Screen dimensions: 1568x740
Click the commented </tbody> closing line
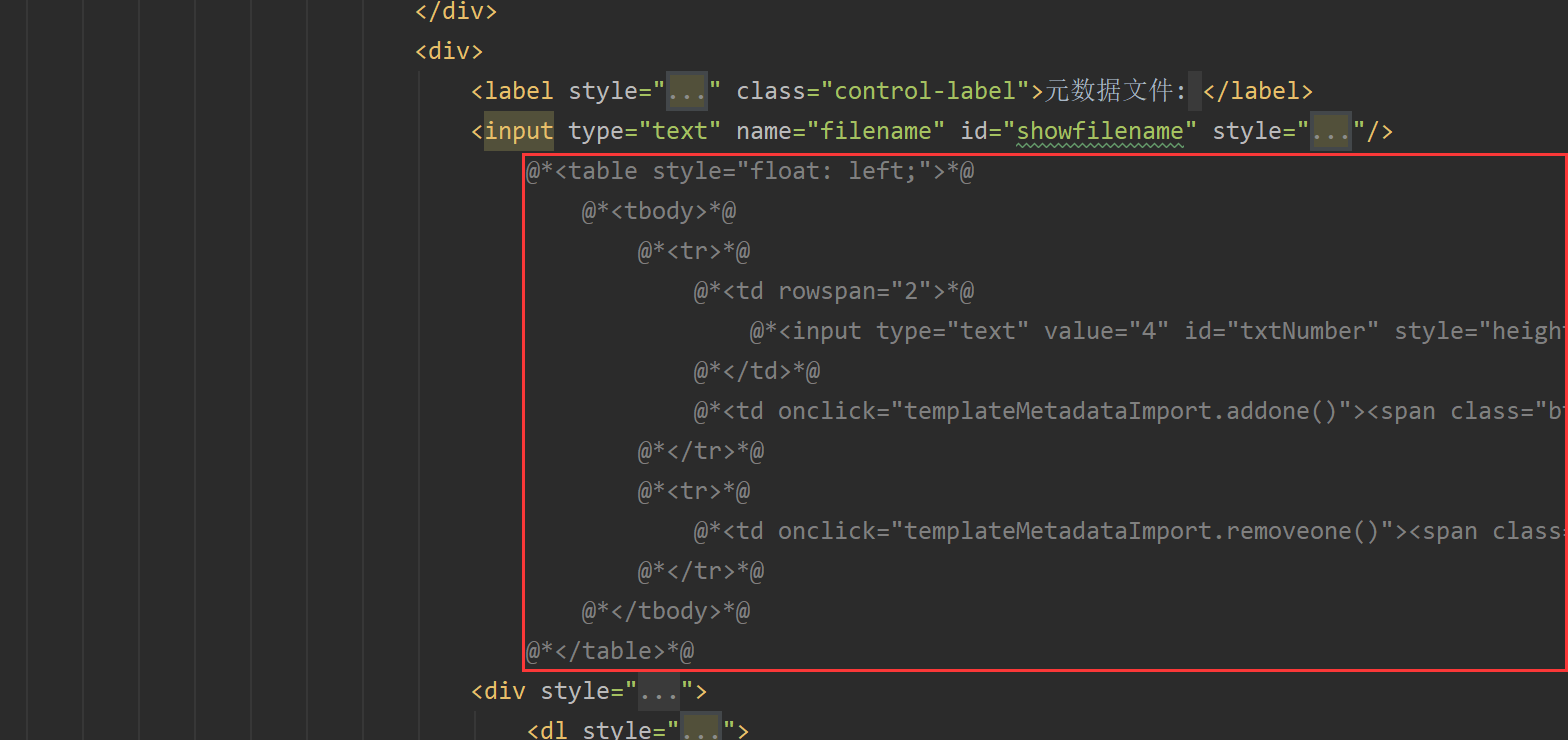(x=667, y=611)
